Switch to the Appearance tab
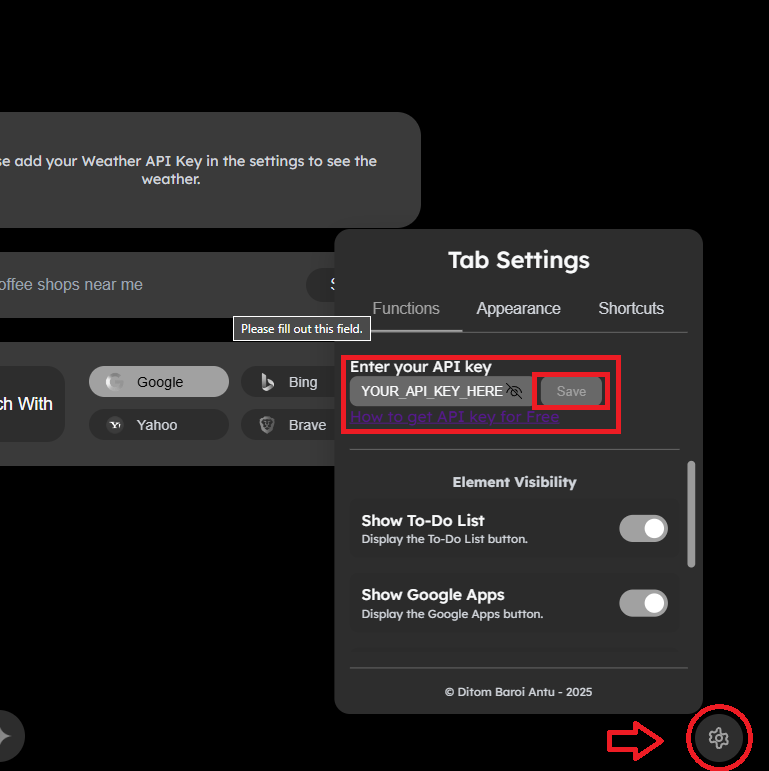 [x=518, y=308]
